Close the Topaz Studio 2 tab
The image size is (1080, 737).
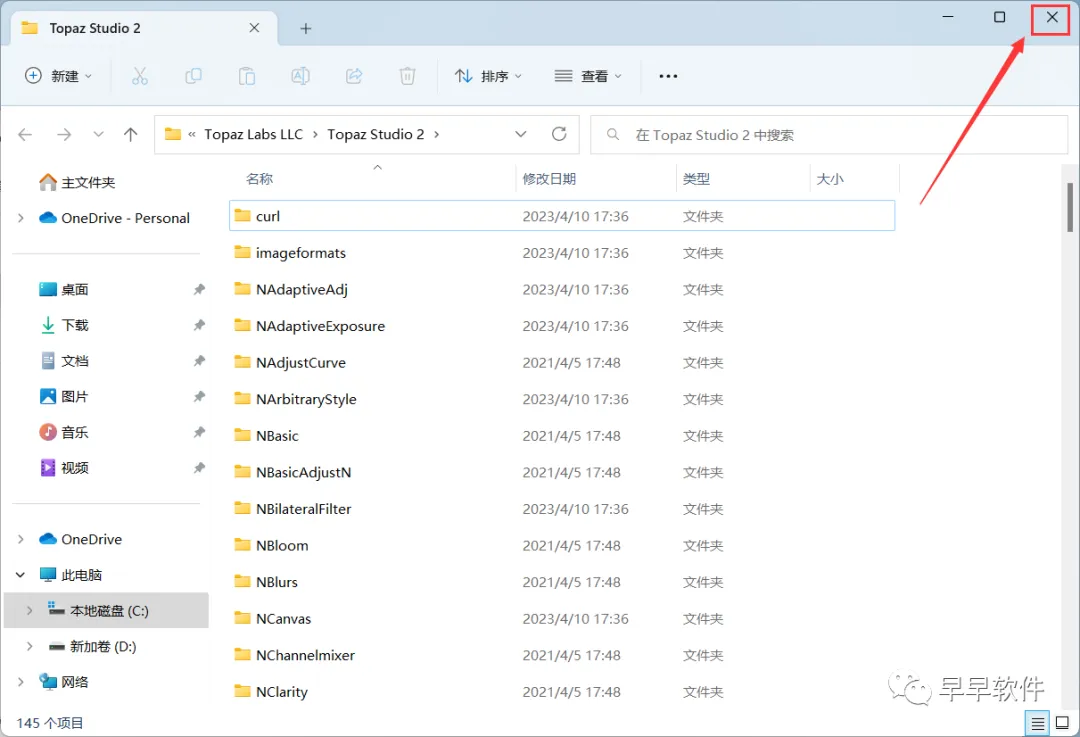254,28
